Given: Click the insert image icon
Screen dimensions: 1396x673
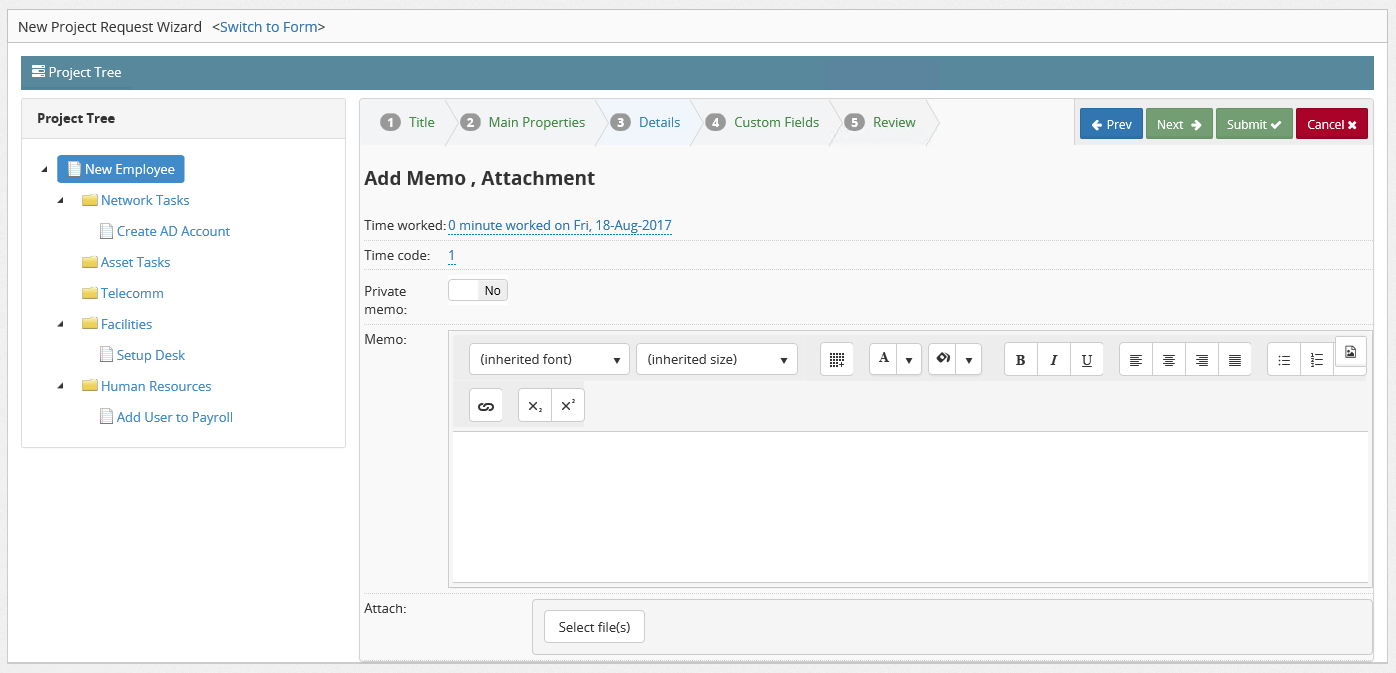Looking at the screenshot, I should click(x=1350, y=352).
